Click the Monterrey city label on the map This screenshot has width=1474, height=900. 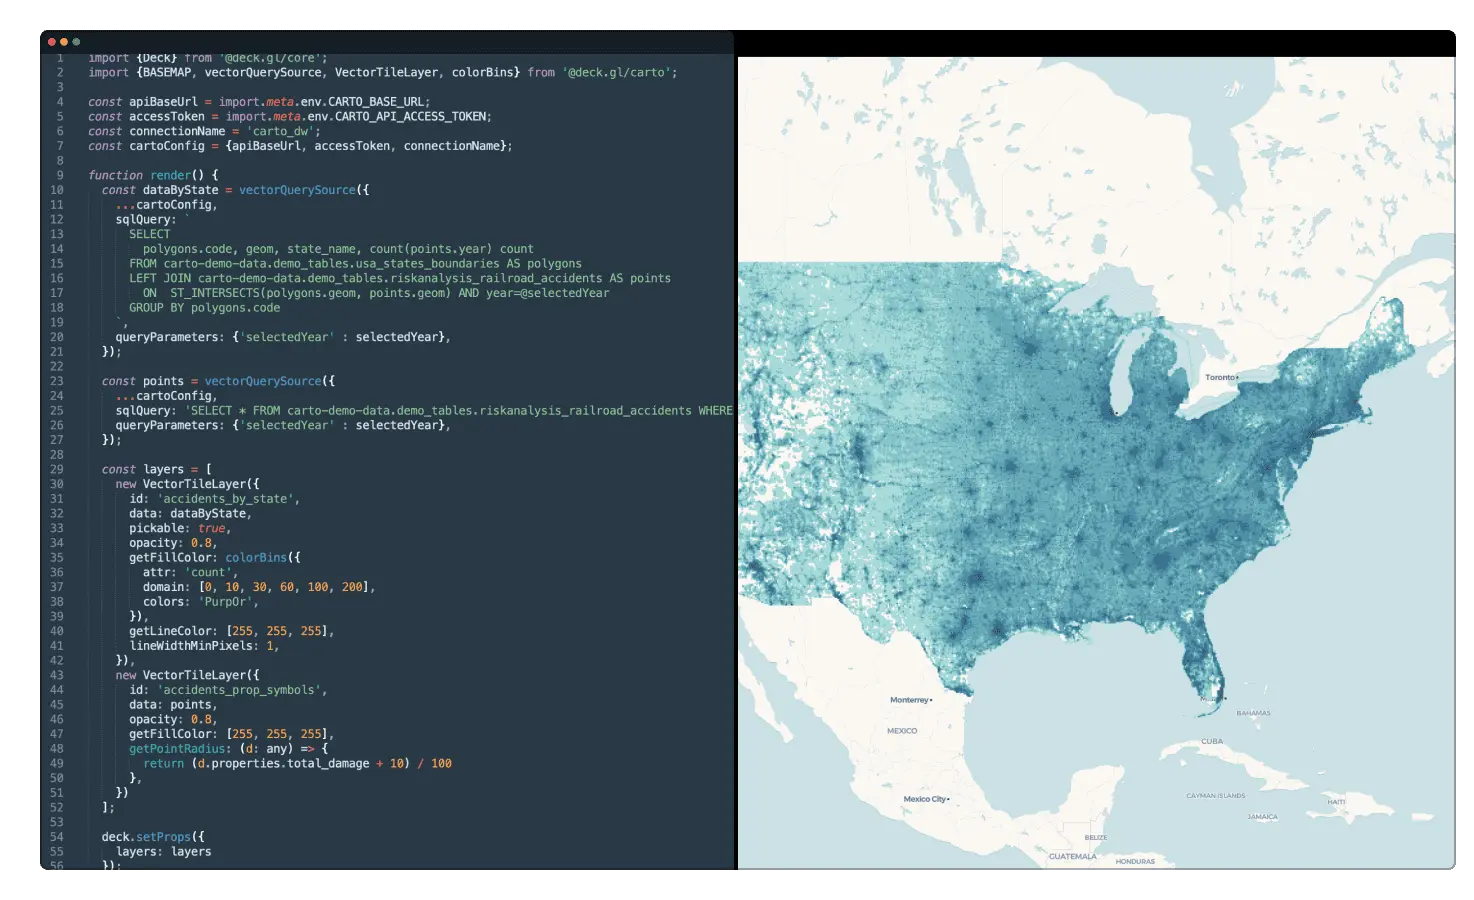click(x=908, y=700)
